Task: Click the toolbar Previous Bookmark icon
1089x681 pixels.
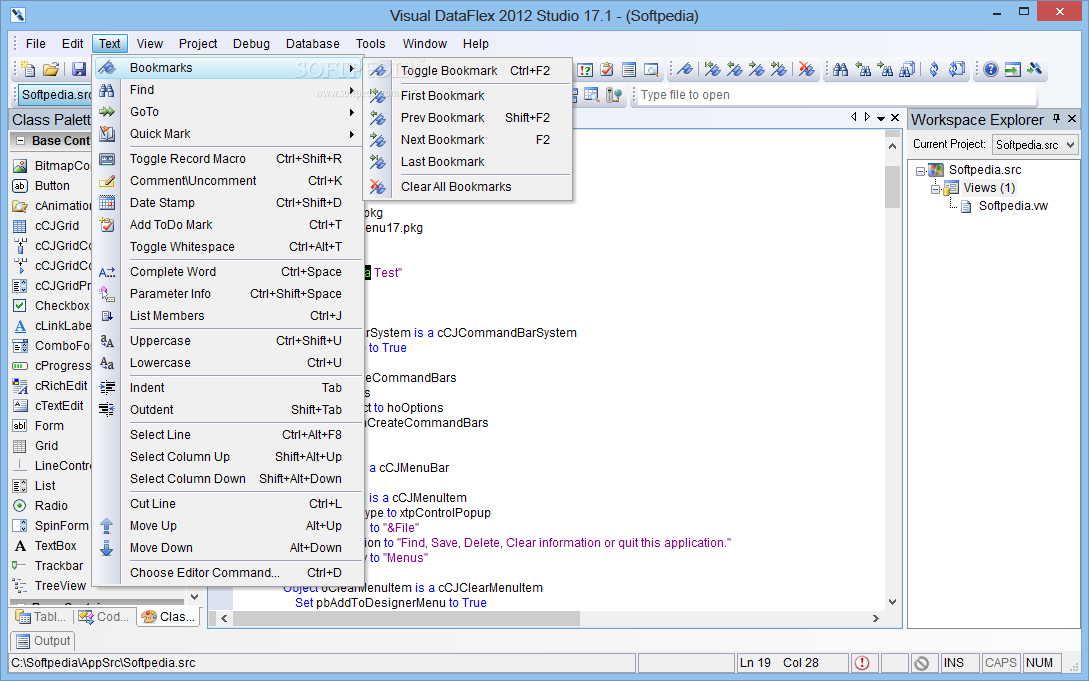Action: coord(734,69)
